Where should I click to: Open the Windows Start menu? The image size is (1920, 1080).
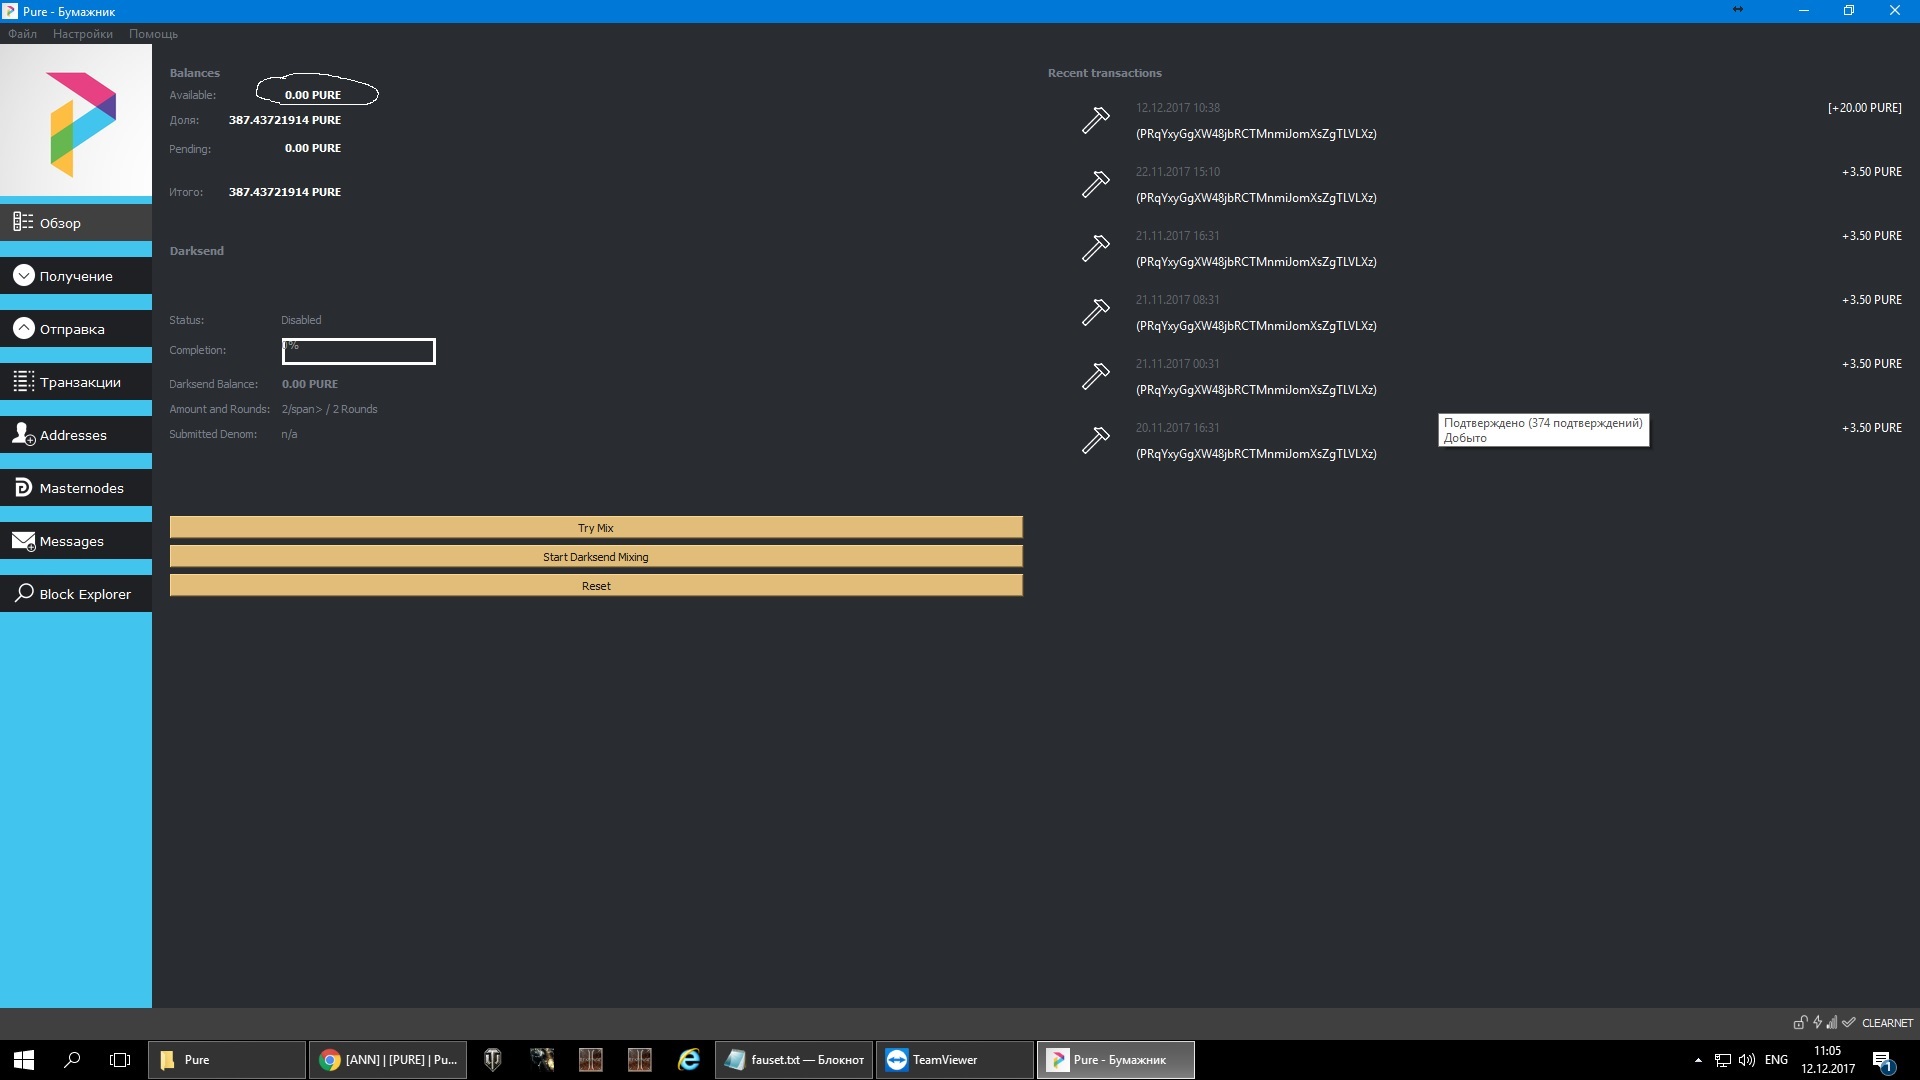pyautogui.click(x=24, y=1060)
